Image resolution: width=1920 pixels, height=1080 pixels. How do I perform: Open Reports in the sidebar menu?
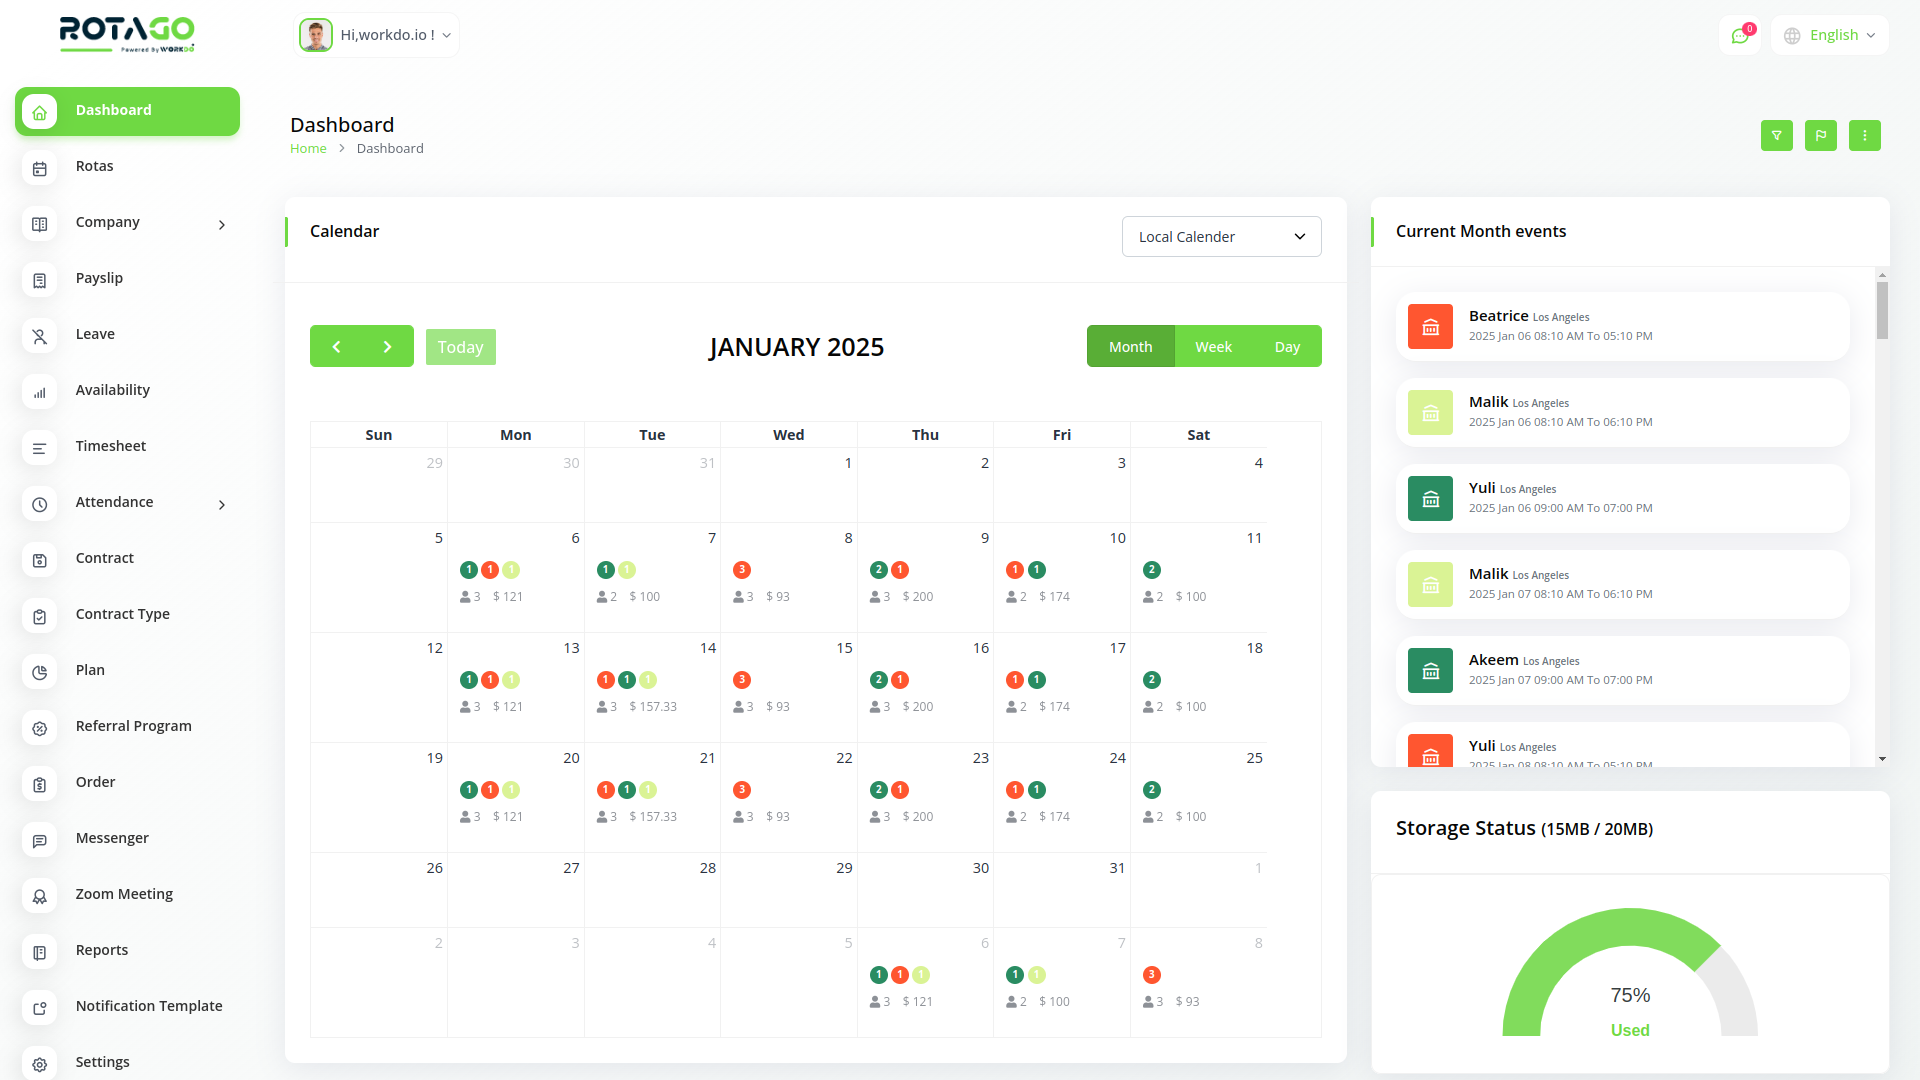pos(101,950)
